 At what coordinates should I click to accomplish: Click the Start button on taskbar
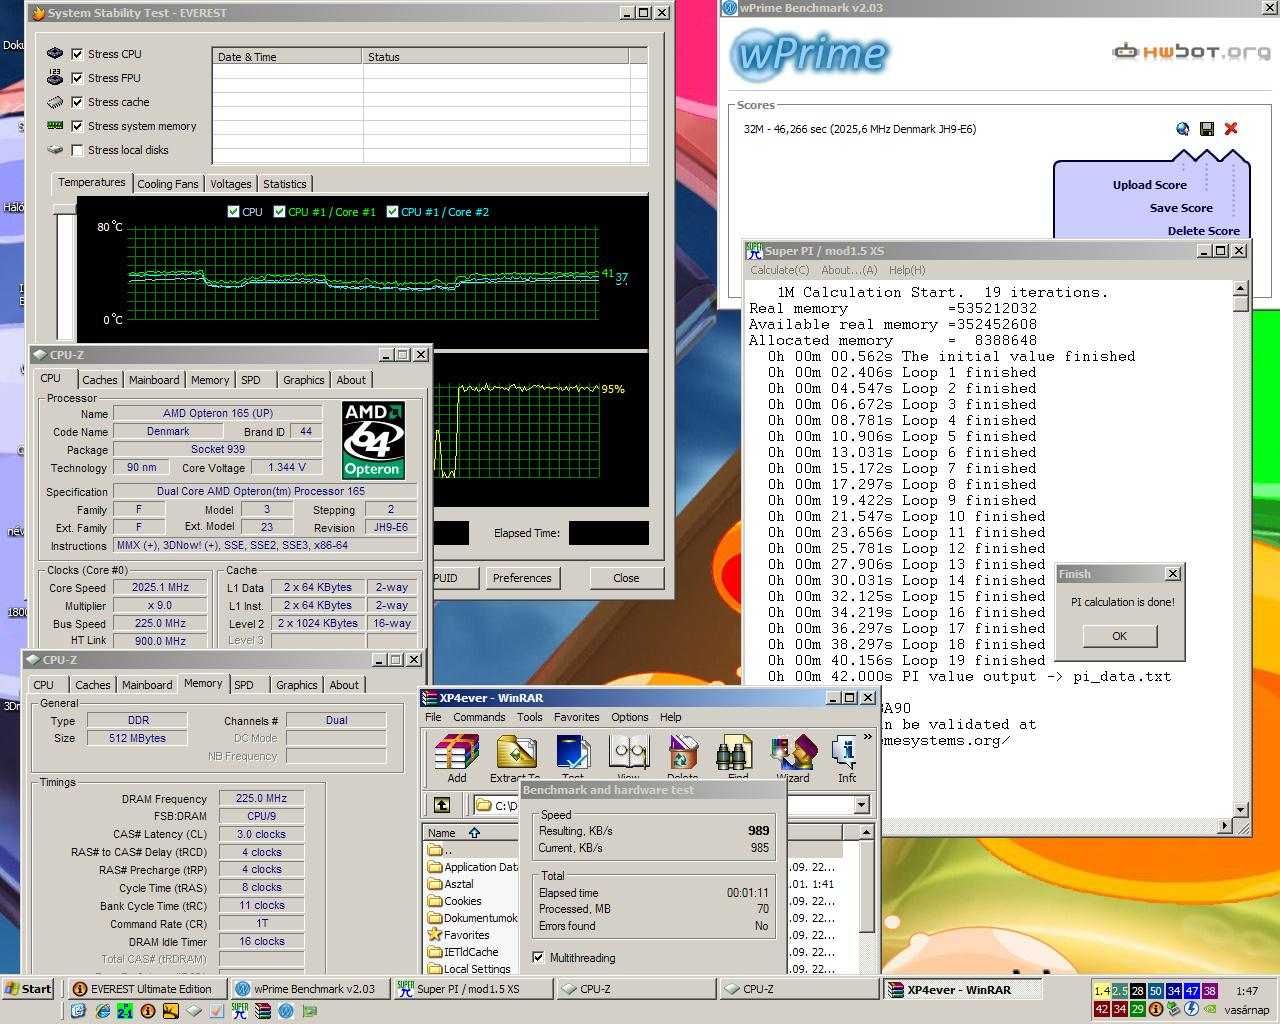coord(27,989)
